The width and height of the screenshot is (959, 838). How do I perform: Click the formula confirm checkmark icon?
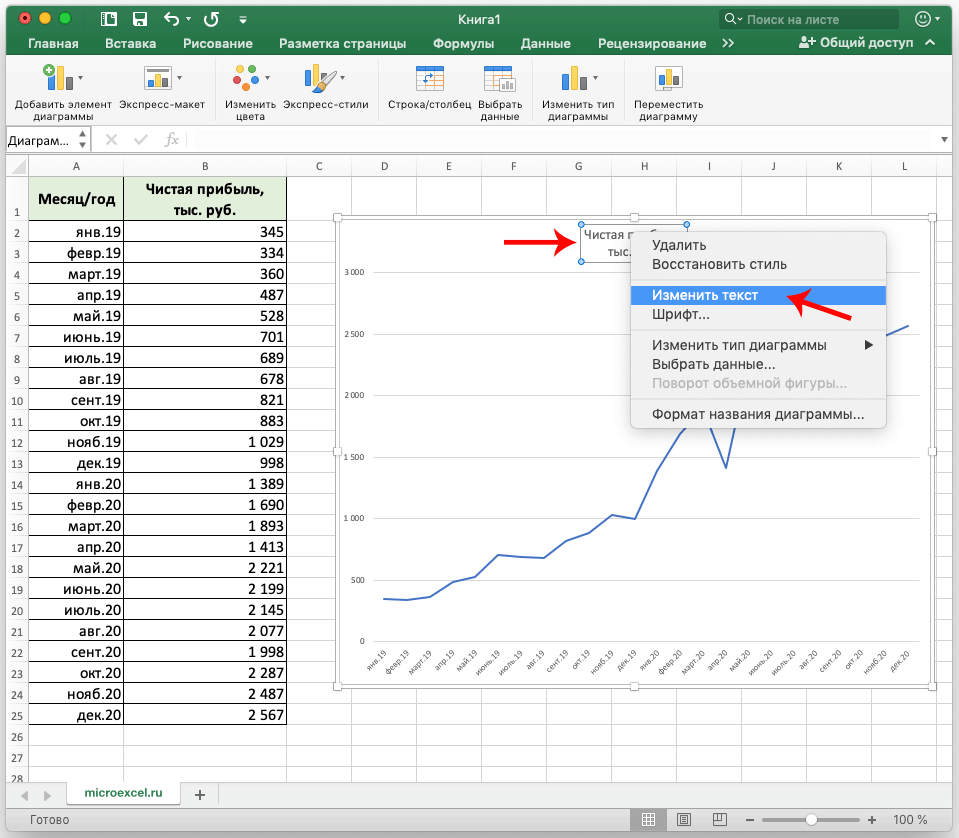(141, 140)
